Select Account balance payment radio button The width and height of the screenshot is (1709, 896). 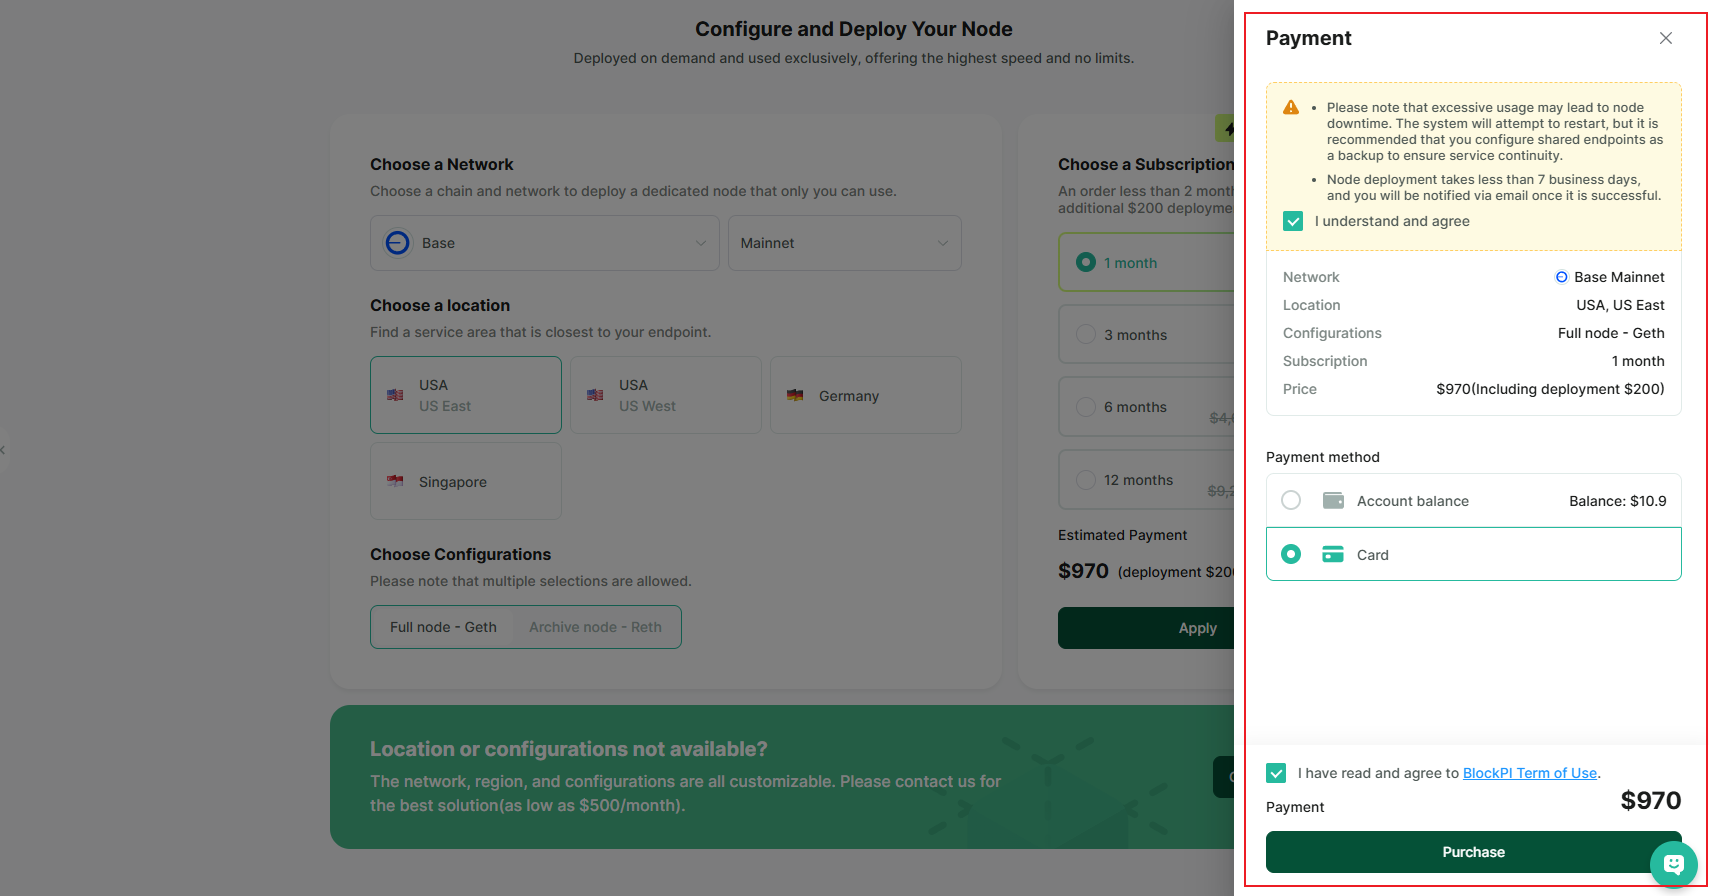point(1291,500)
